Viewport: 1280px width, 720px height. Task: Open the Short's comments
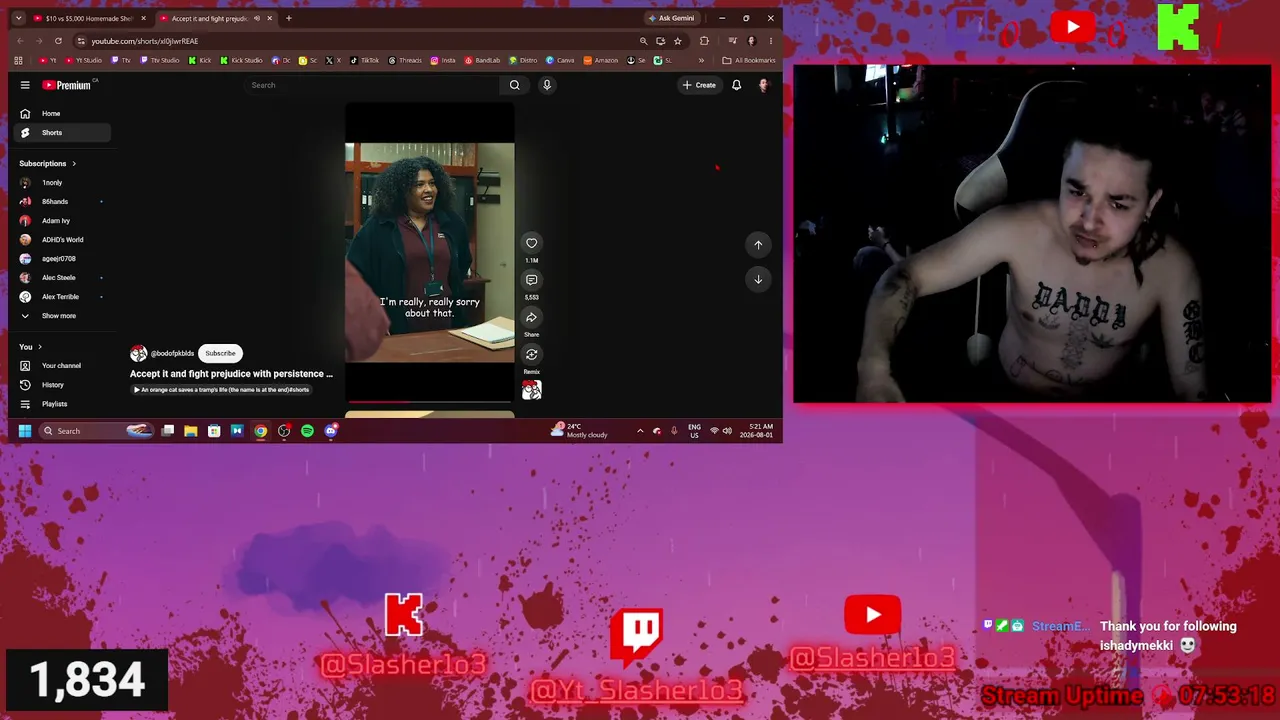[531, 280]
